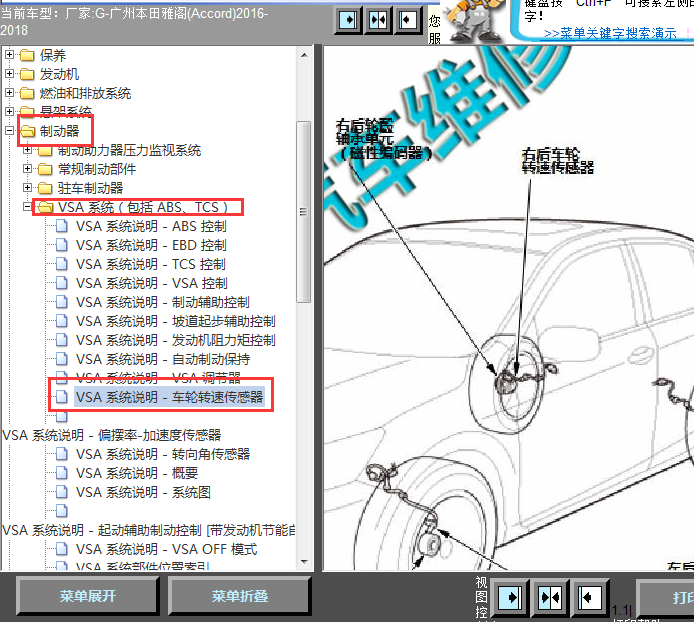Open VSA 系统说明 - 系统图
The width and height of the screenshot is (694, 622).
(x=143, y=492)
